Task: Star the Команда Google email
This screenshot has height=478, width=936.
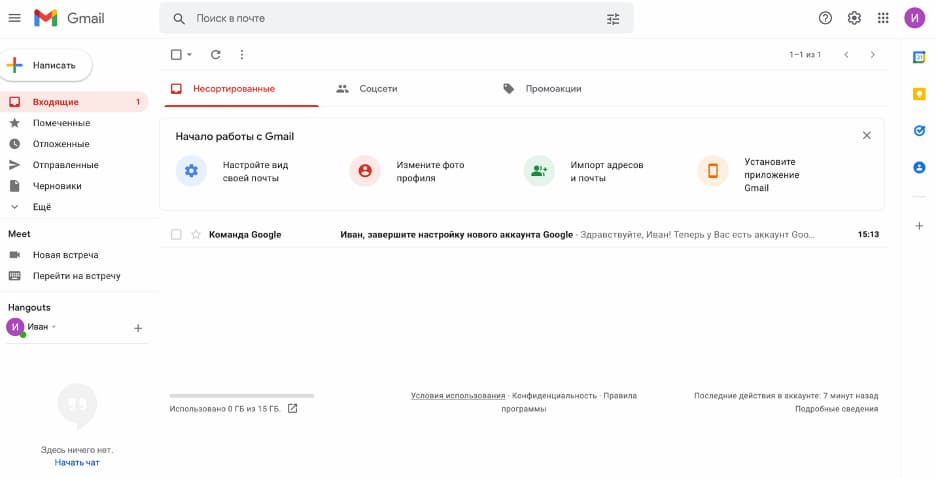Action: point(196,235)
